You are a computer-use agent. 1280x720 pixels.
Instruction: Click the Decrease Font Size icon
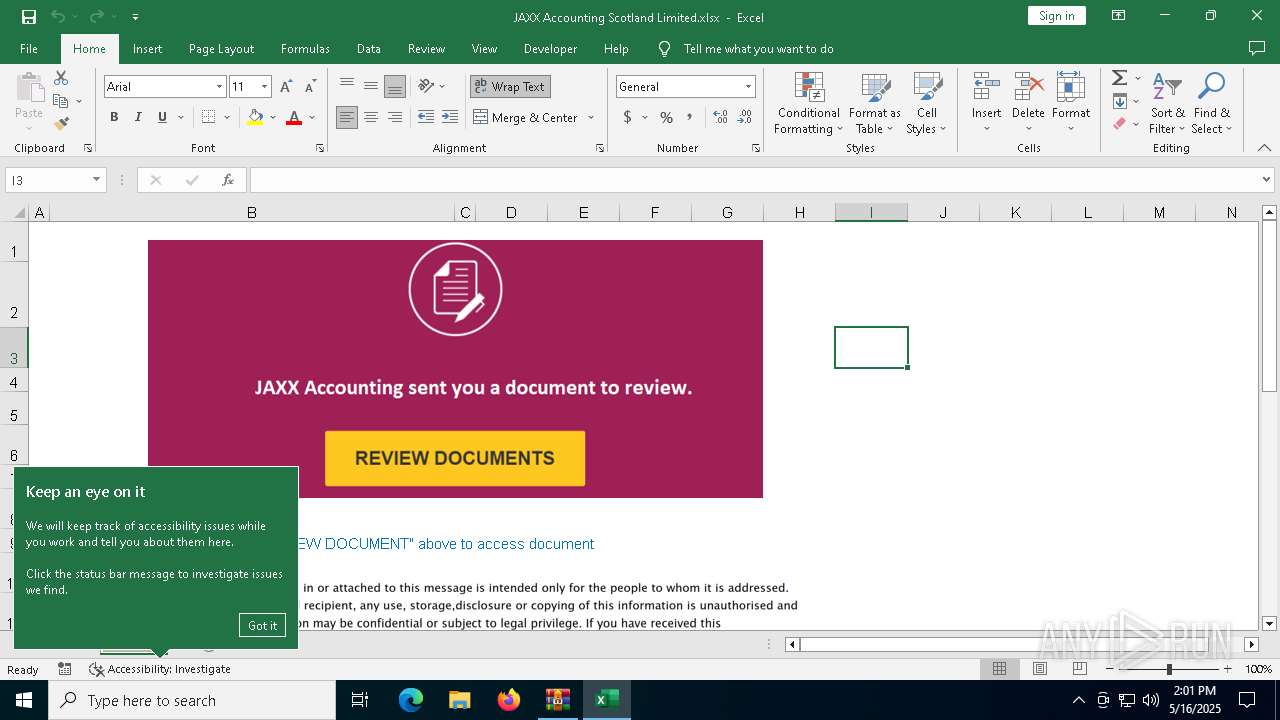tap(310, 87)
